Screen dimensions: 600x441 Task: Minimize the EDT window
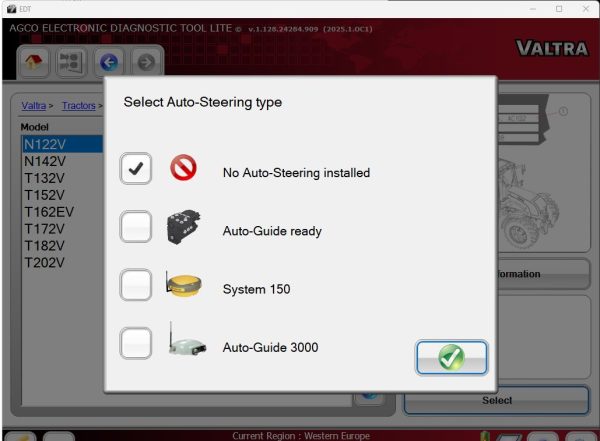pyautogui.click(x=533, y=9)
